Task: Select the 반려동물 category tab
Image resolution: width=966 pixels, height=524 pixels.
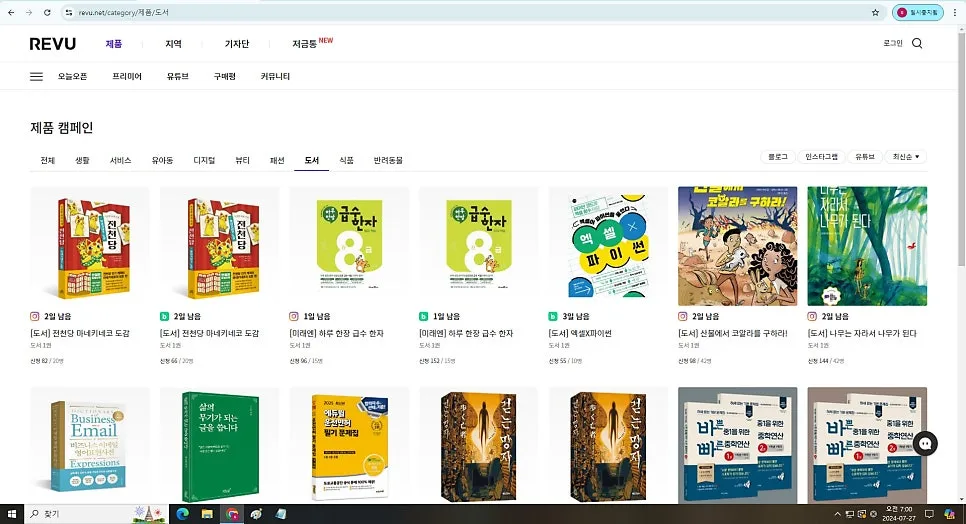Action: pos(388,160)
